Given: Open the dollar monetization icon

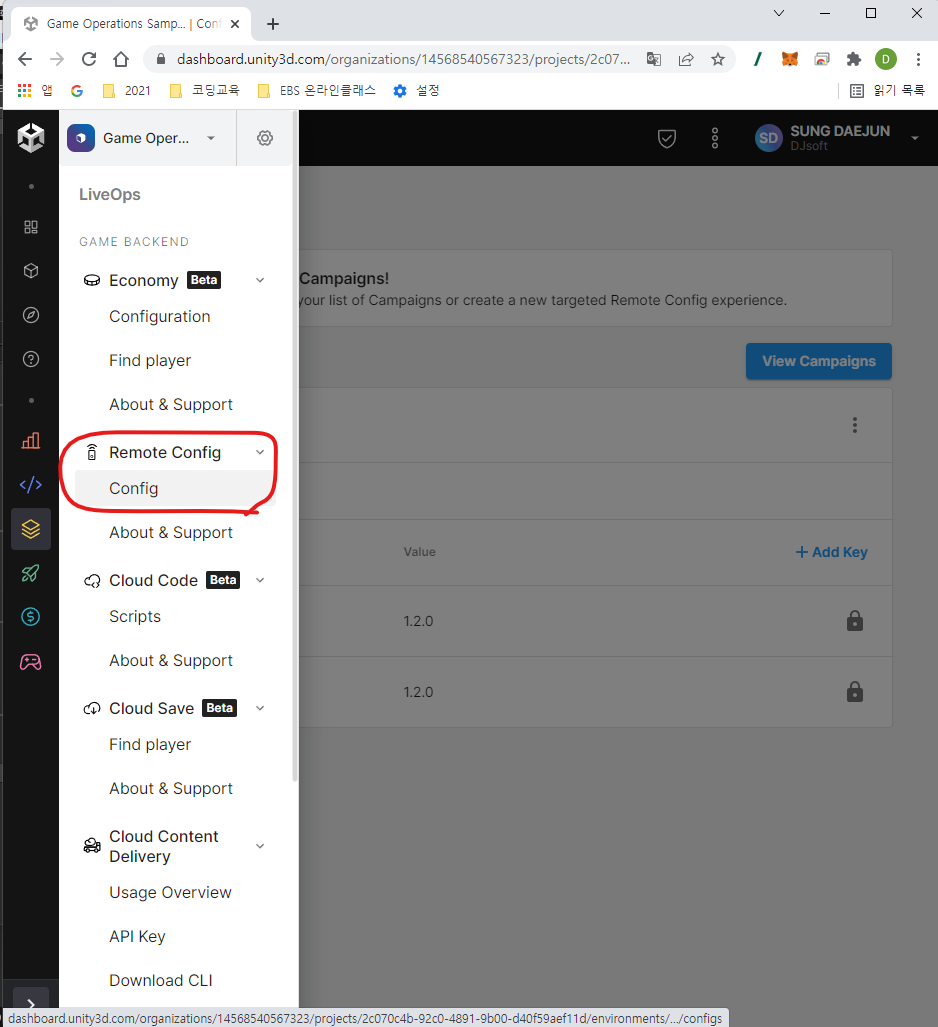Looking at the screenshot, I should (x=31, y=616).
